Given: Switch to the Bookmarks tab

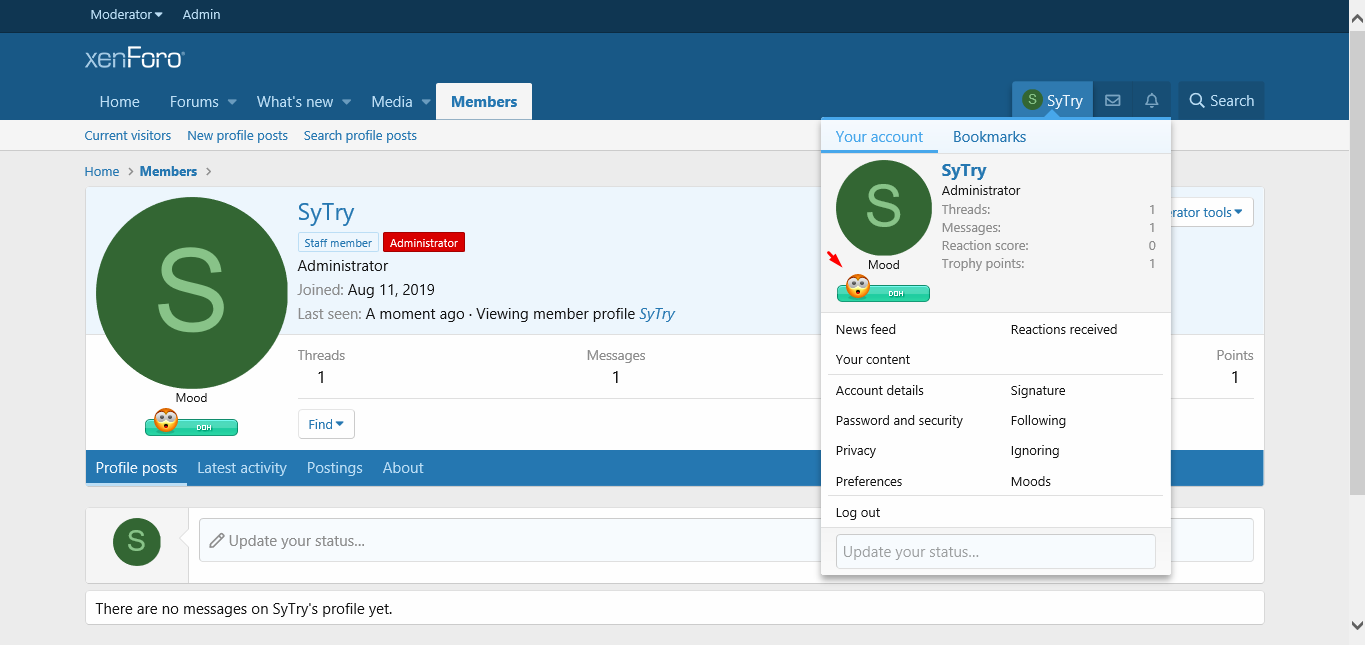Looking at the screenshot, I should [989, 137].
